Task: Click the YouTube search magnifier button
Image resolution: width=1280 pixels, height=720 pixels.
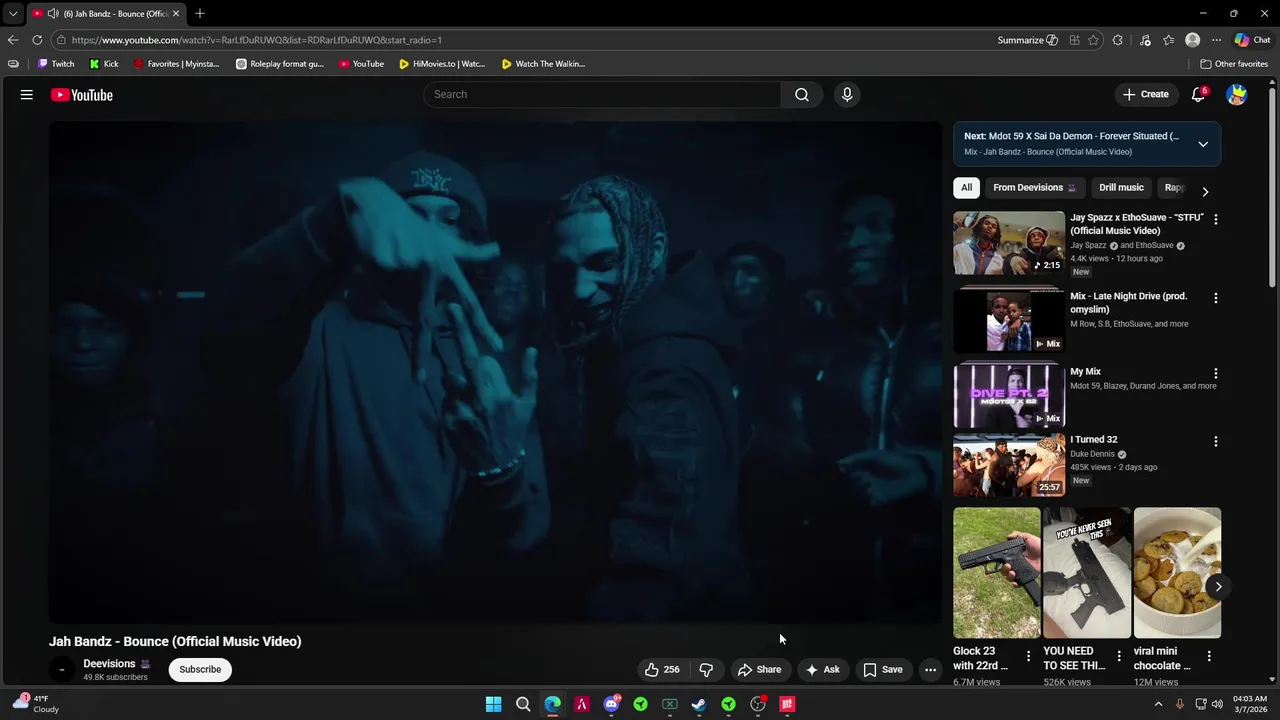Action: point(802,94)
